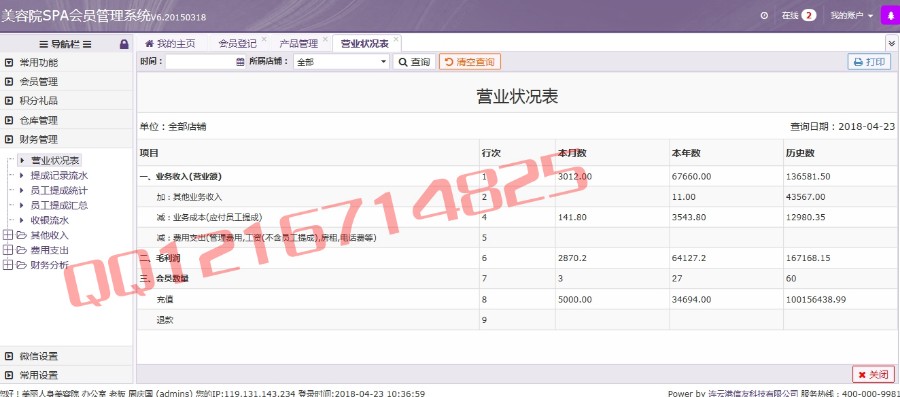Click the value 136581.50
900x397 pixels.
pyautogui.click(x=808, y=176)
